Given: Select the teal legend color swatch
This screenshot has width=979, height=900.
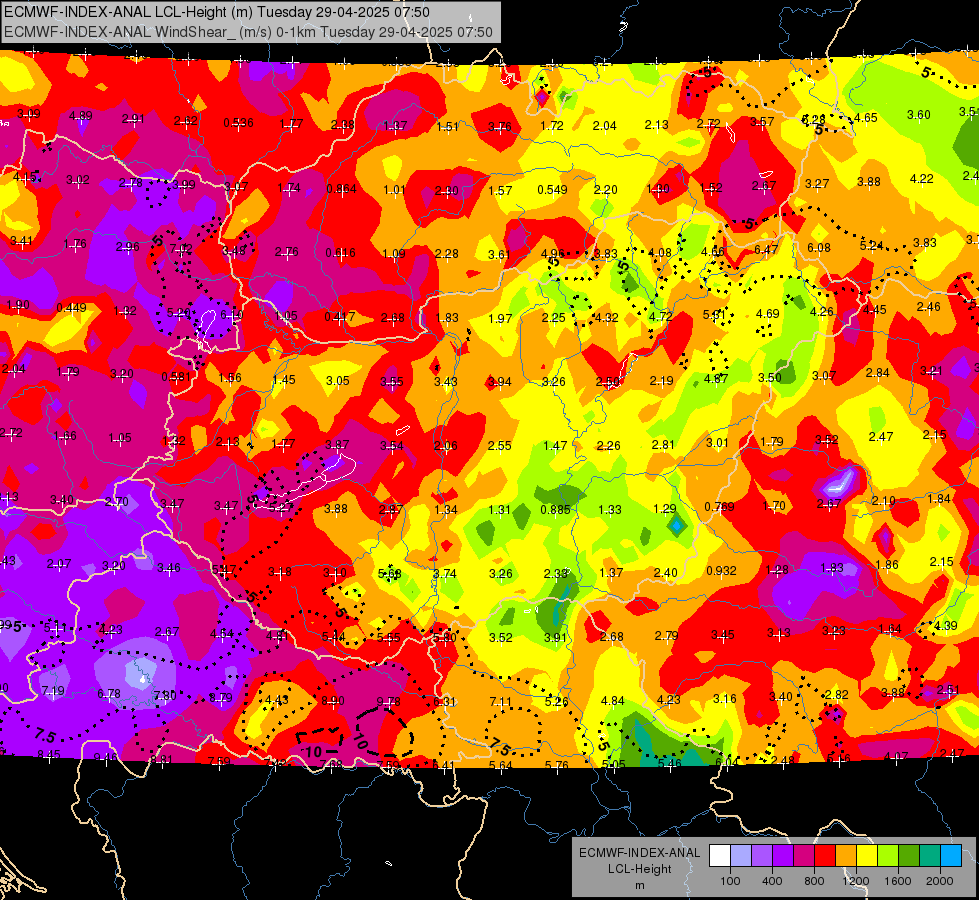Looking at the screenshot, I should [x=930, y=856].
